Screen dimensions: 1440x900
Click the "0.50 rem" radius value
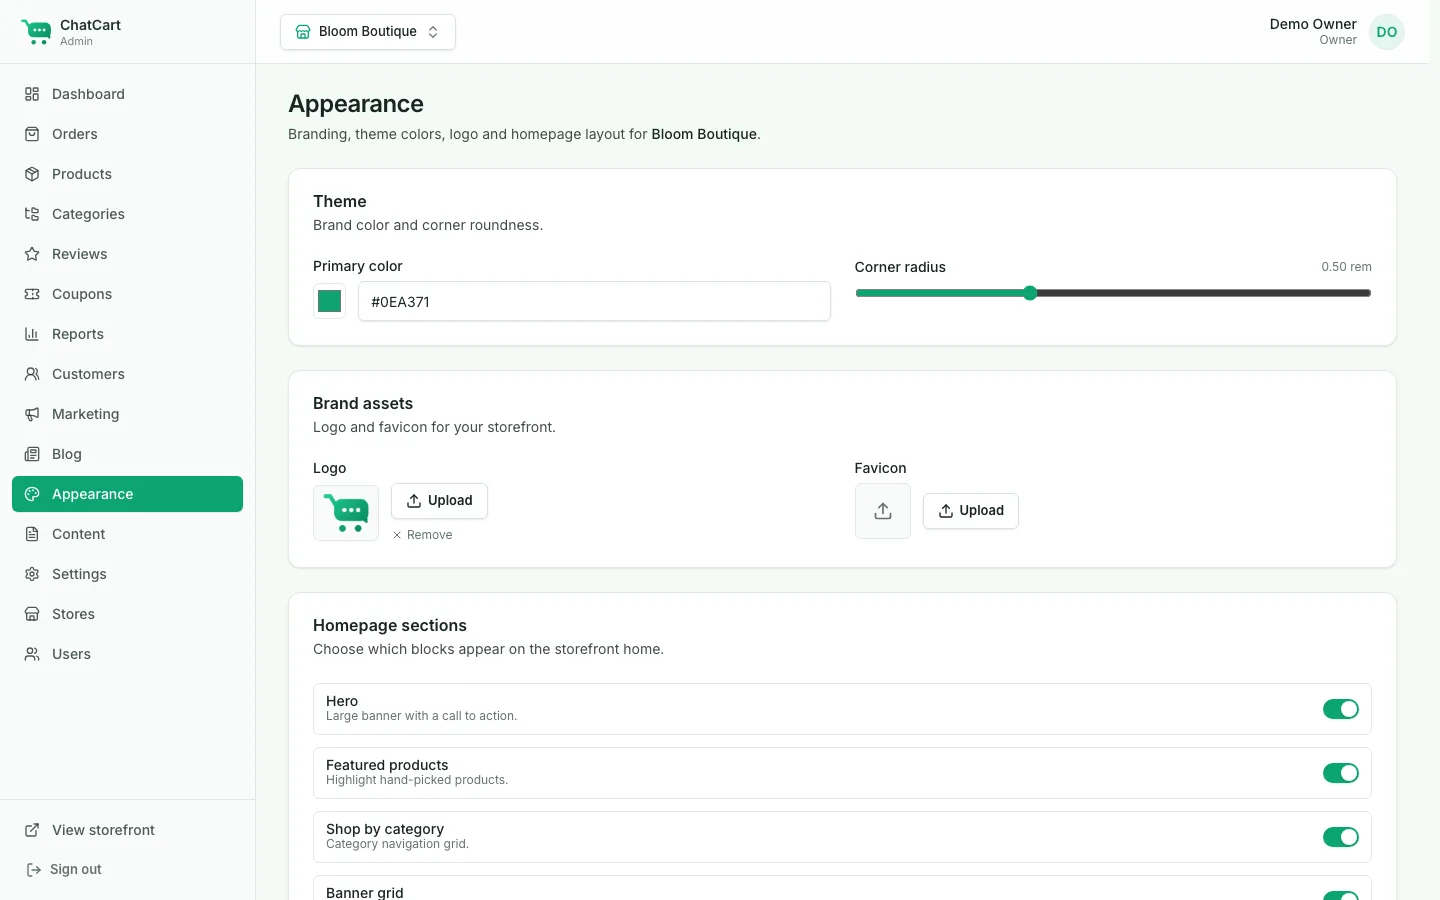tap(1346, 267)
